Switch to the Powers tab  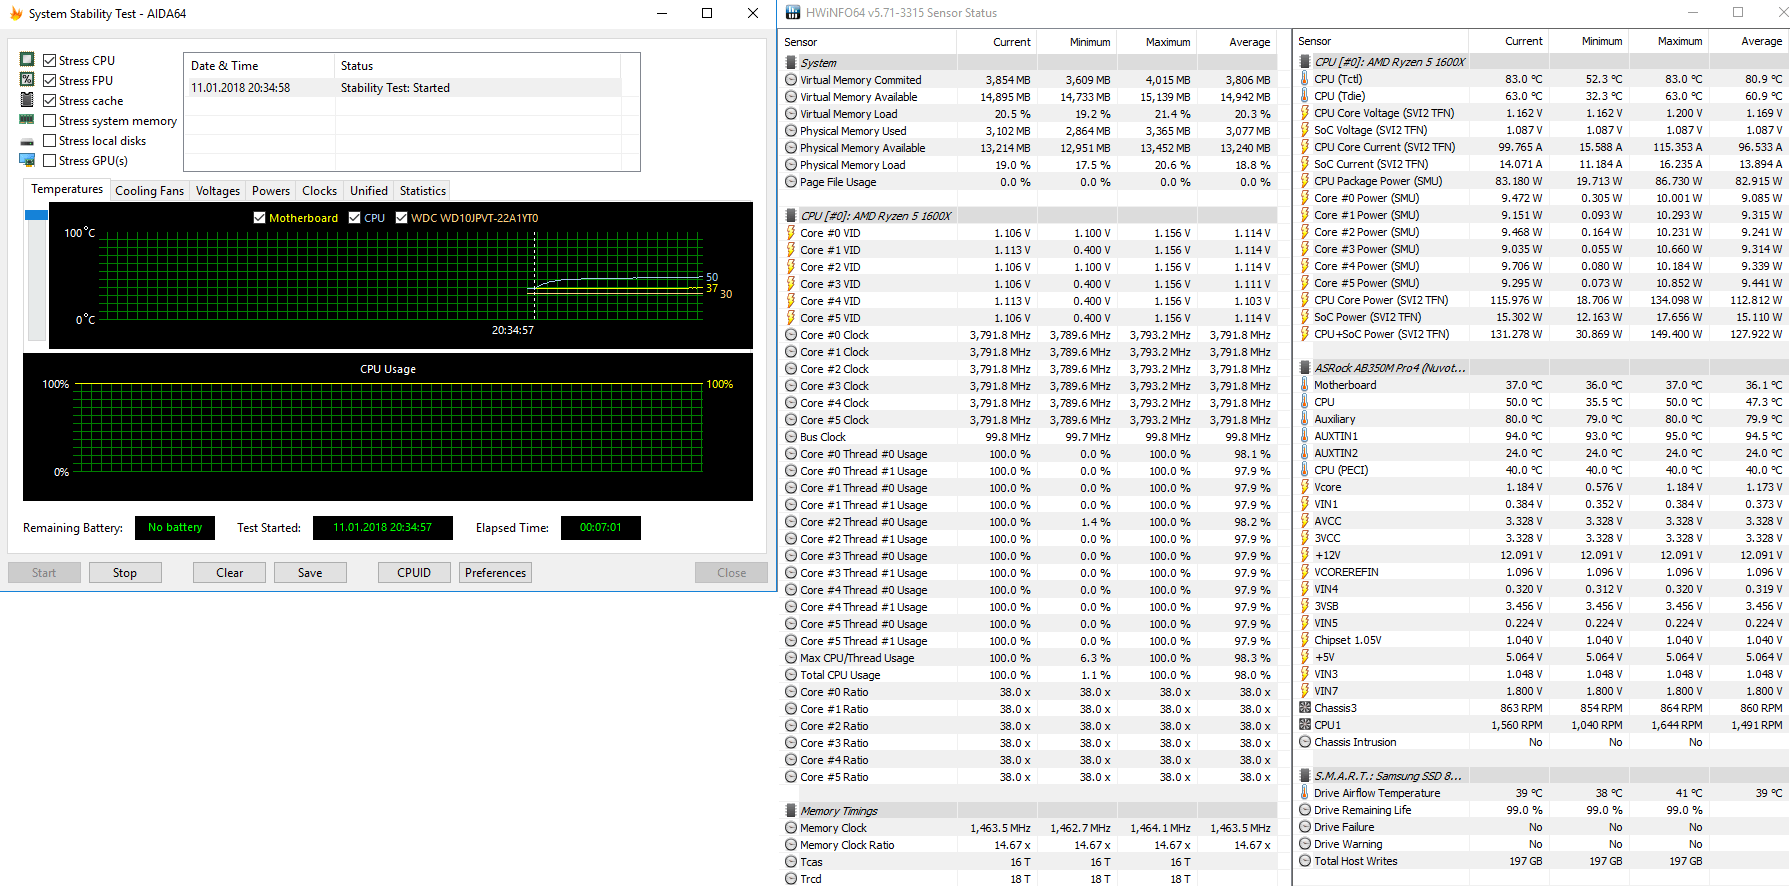pyautogui.click(x=271, y=191)
